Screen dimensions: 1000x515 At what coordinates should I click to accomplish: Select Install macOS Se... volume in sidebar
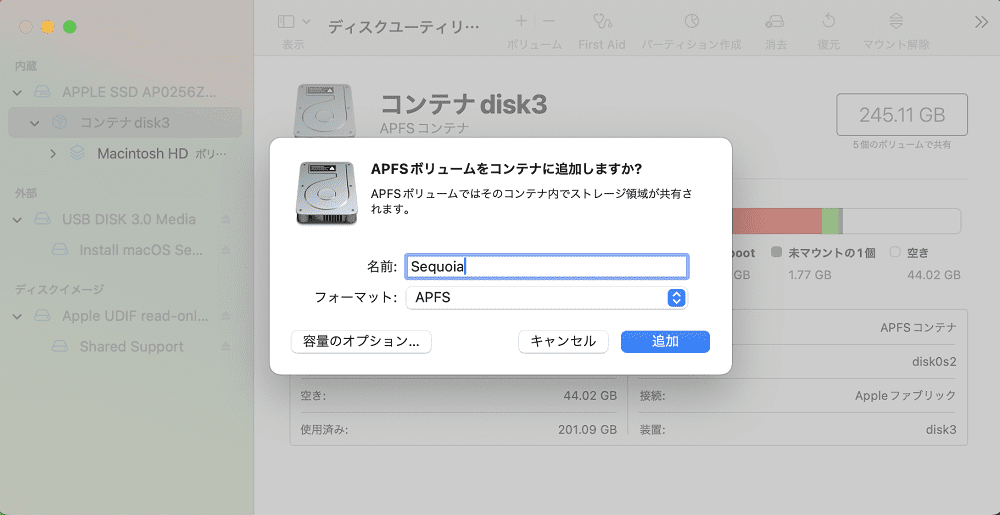point(143,250)
